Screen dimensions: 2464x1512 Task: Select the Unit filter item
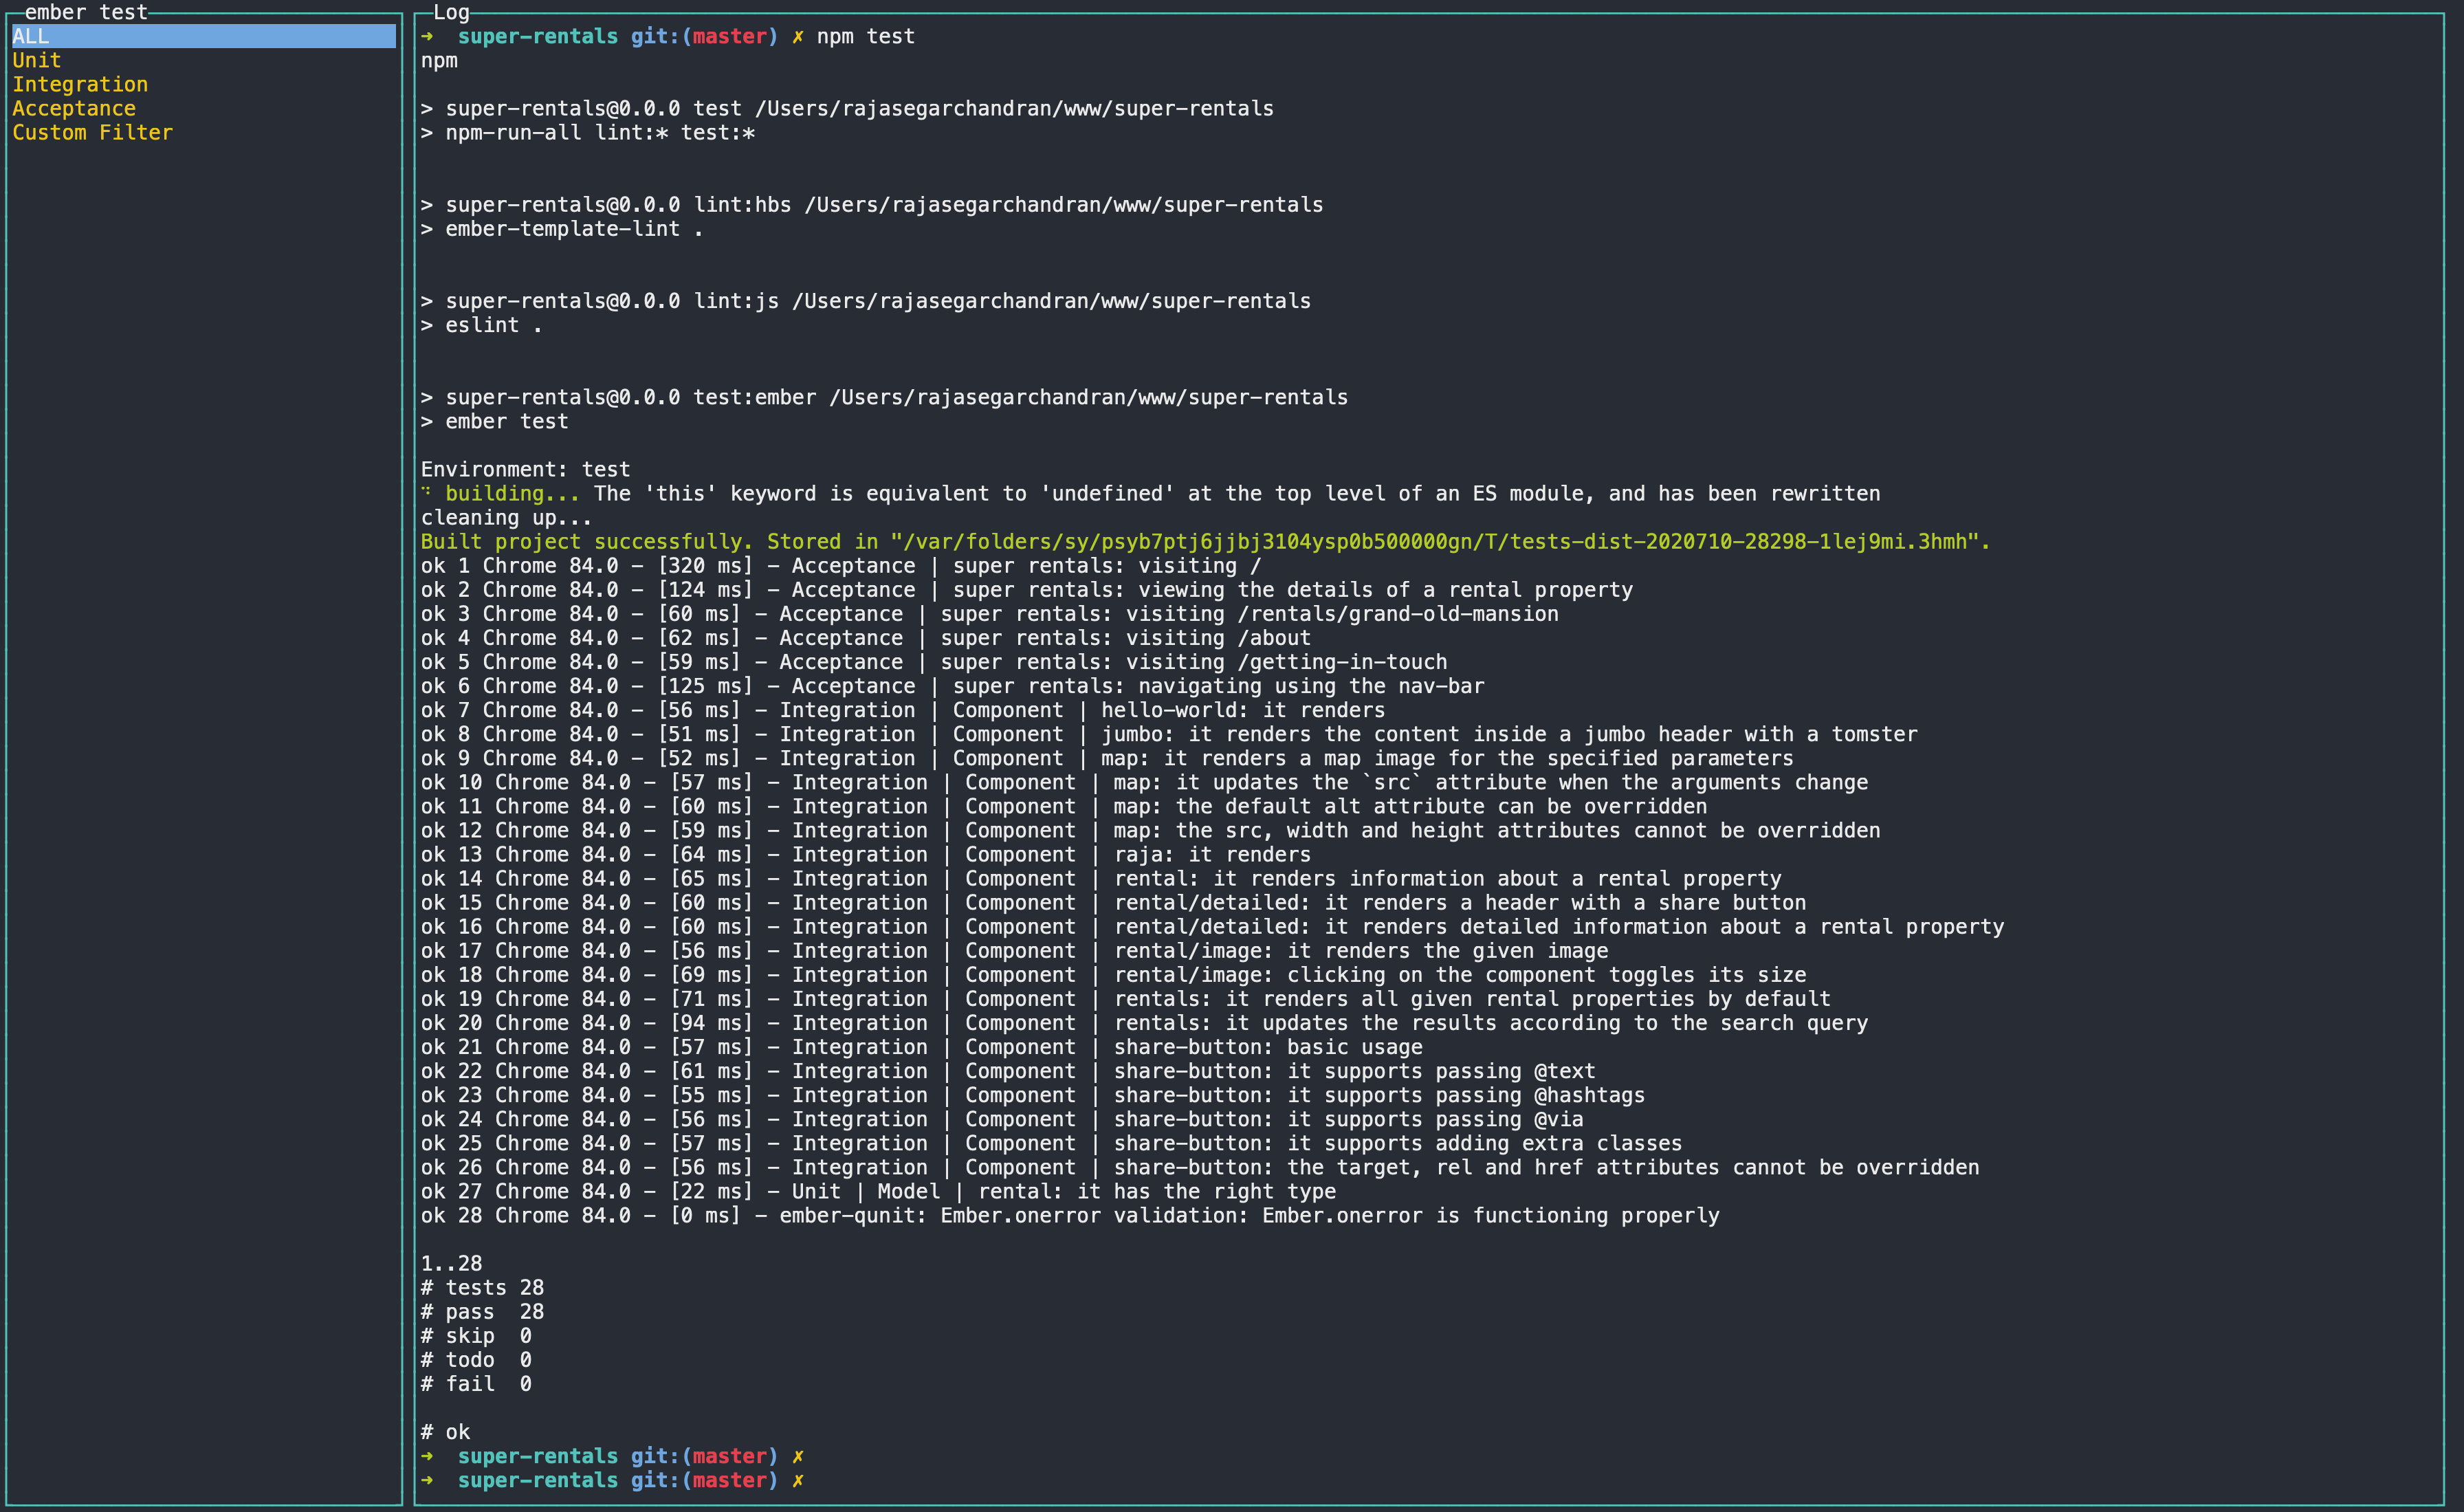point(36,60)
